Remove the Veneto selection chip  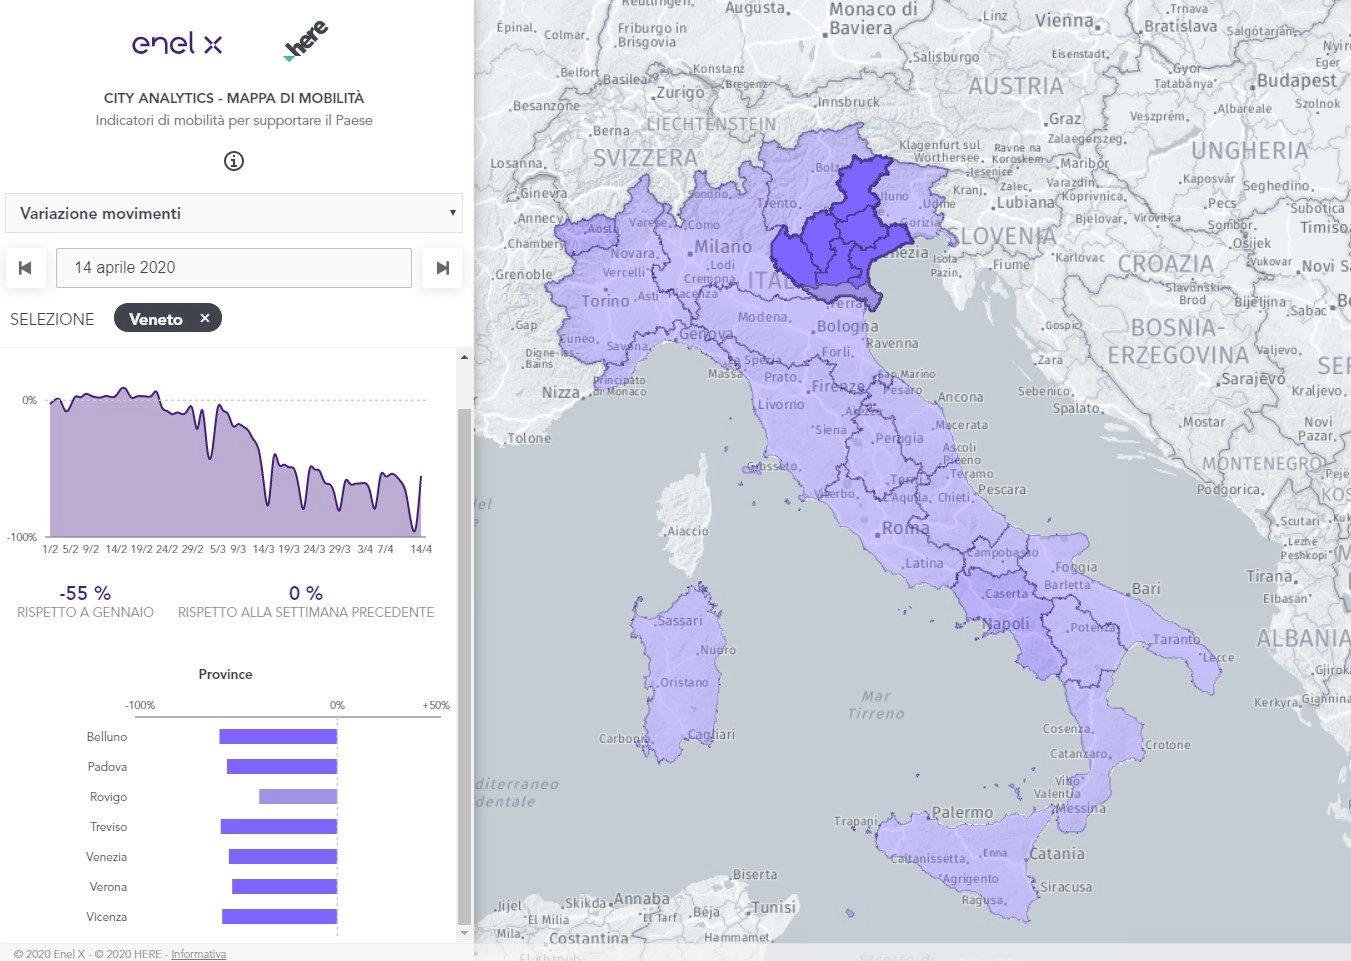click(205, 318)
